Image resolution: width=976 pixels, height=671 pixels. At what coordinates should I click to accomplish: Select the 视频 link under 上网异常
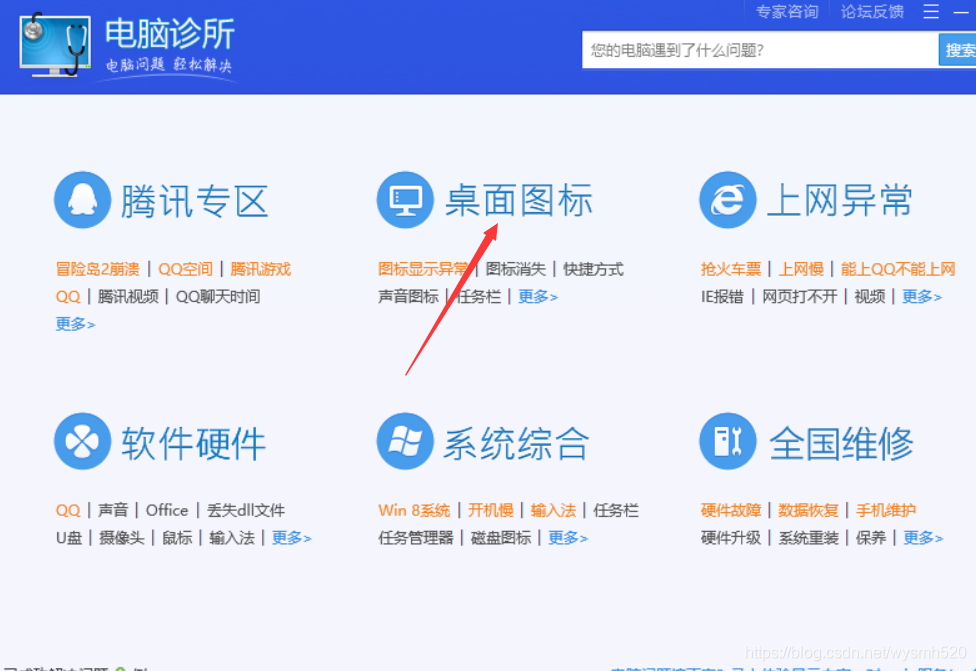(x=870, y=296)
